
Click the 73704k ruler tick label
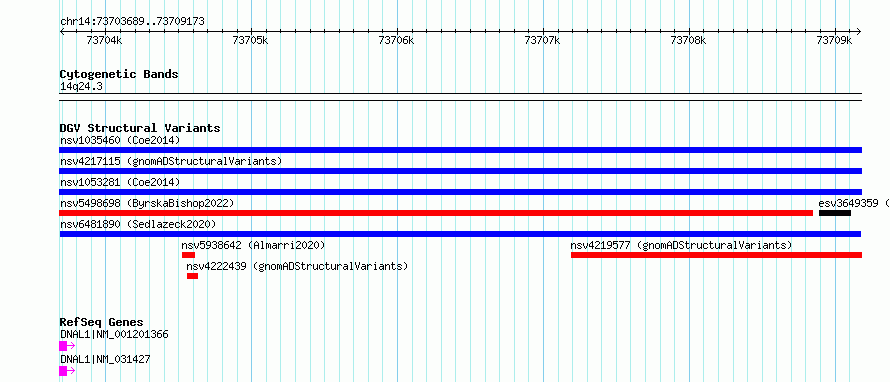(104, 40)
